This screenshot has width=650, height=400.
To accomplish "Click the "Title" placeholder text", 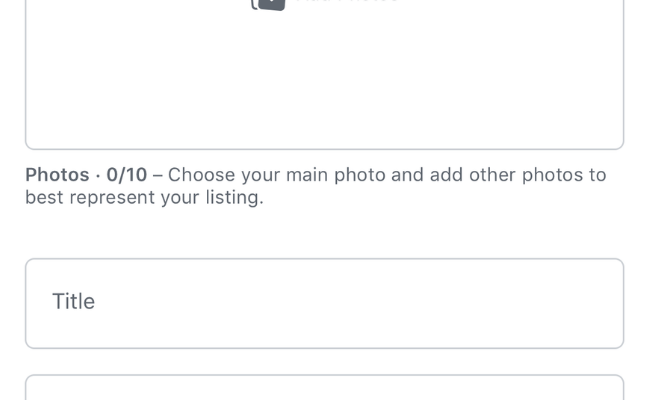I will 74,302.
